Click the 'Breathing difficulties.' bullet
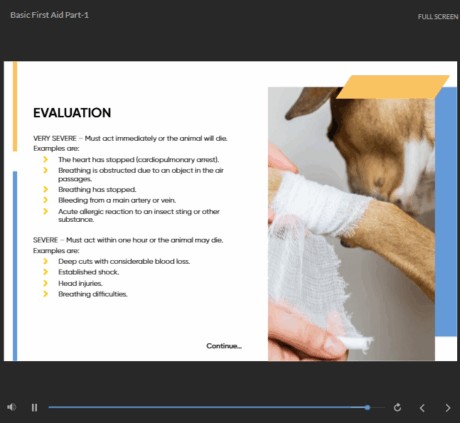Screen dimensions: 460x423 93,294
